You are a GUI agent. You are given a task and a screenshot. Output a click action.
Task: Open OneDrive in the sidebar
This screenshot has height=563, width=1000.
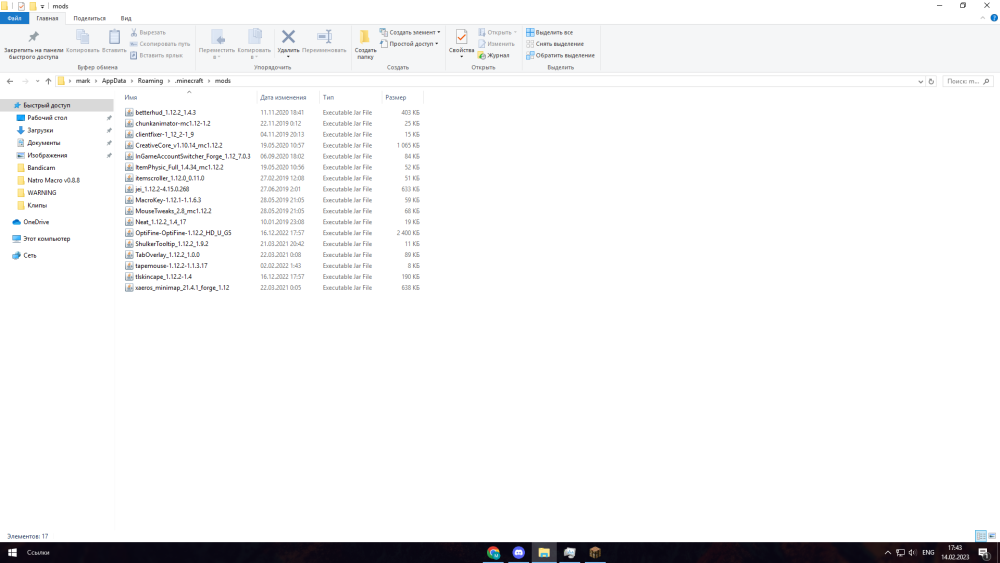click(36, 222)
